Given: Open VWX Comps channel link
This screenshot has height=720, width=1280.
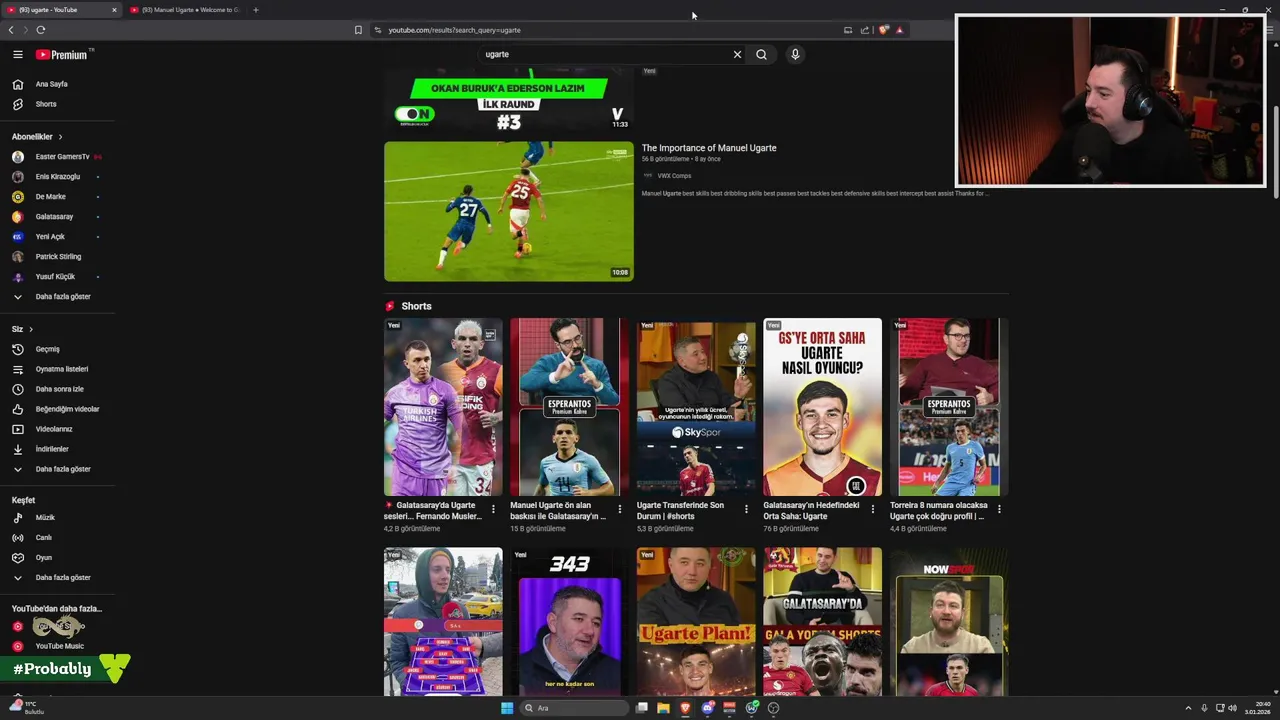Looking at the screenshot, I should click(x=674, y=176).
